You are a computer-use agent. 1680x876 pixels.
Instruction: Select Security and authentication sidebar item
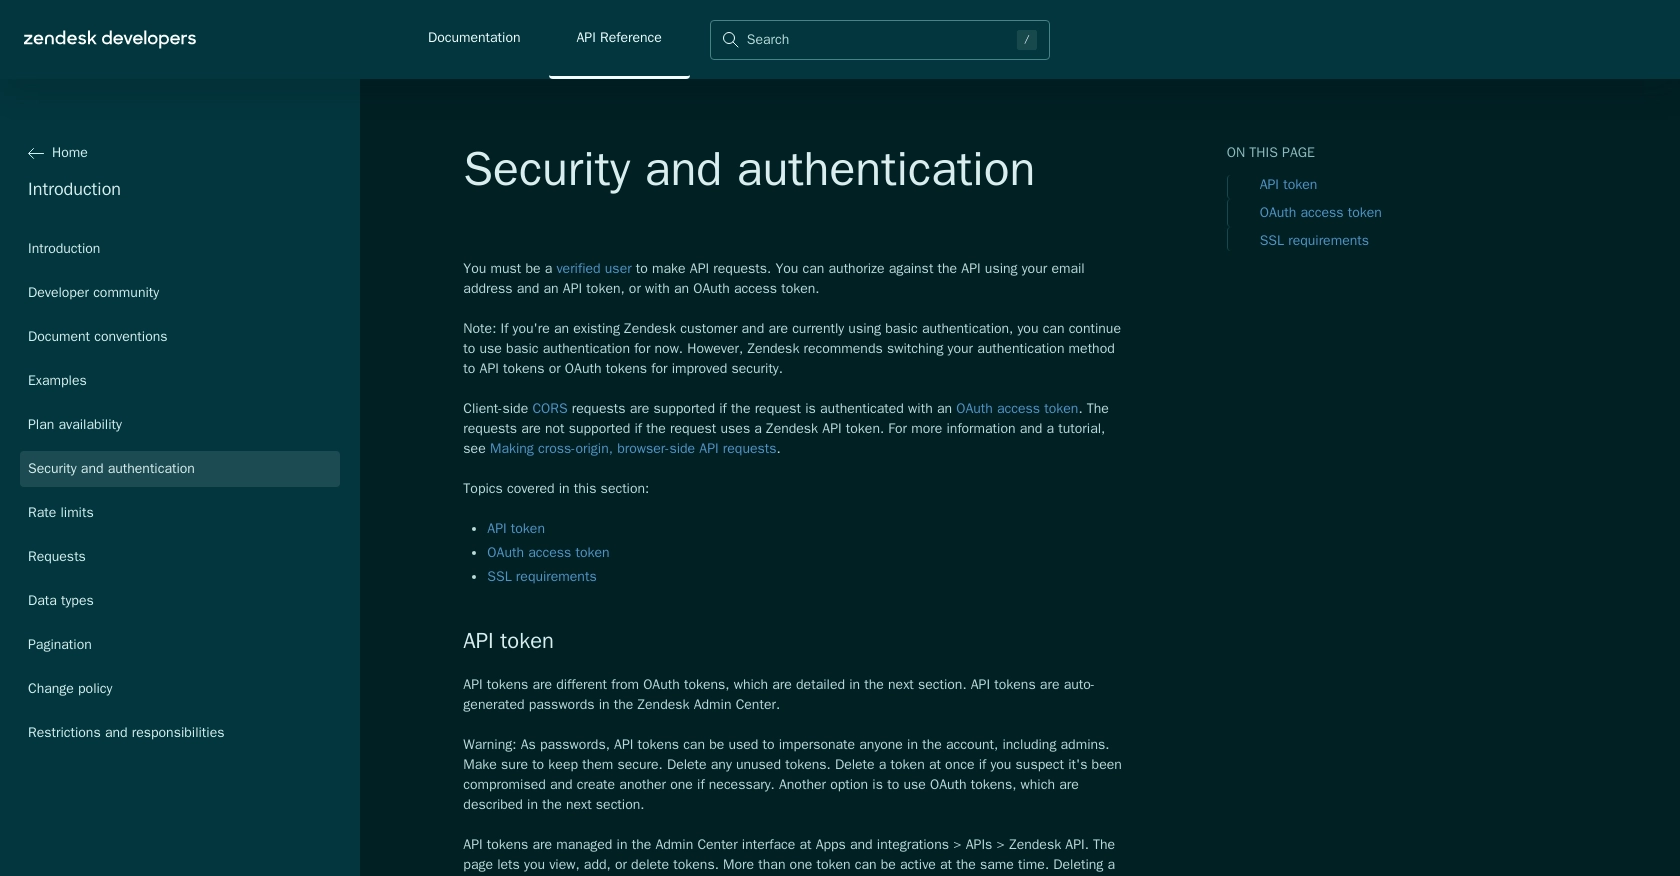(x=180, y=469)
